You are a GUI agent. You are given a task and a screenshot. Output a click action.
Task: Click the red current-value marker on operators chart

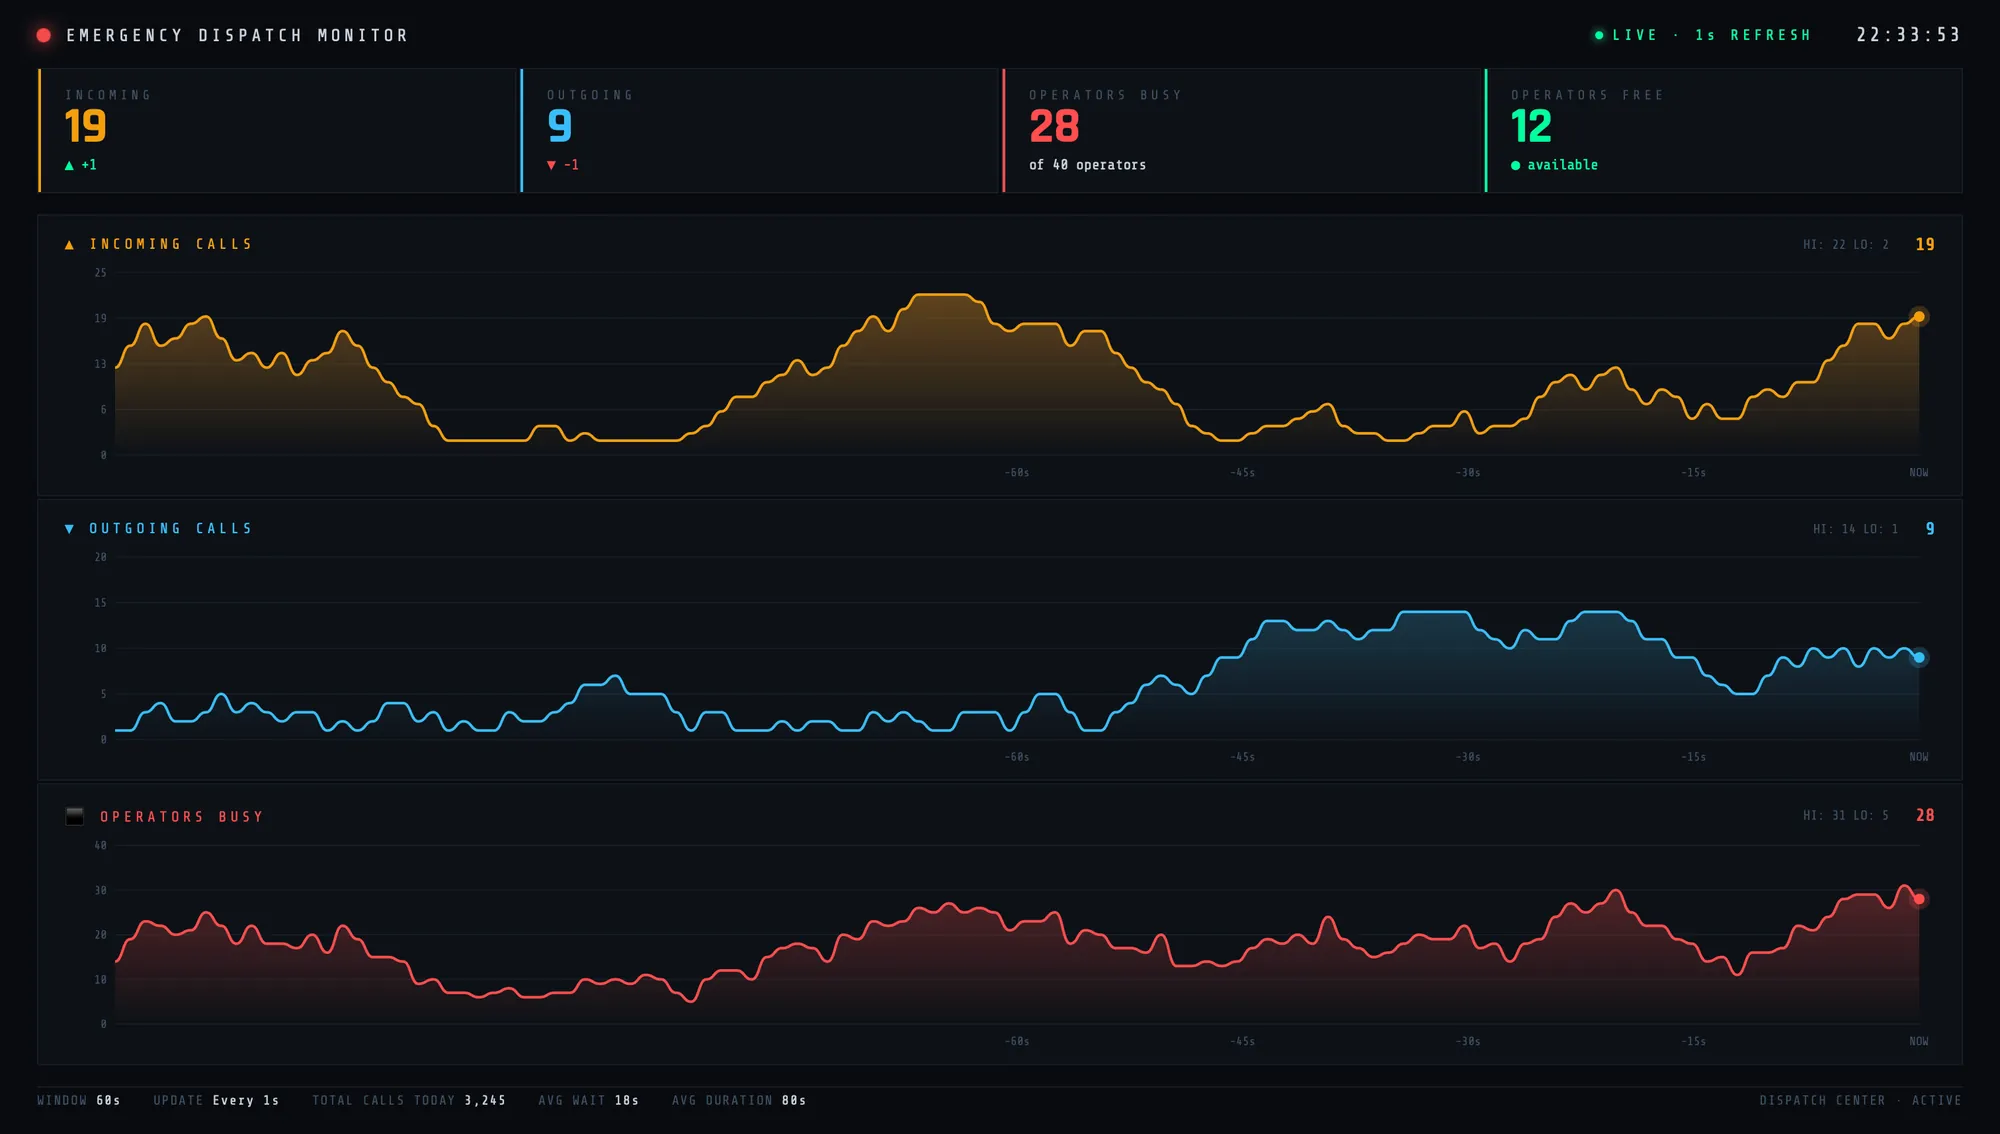[1919, 899]
